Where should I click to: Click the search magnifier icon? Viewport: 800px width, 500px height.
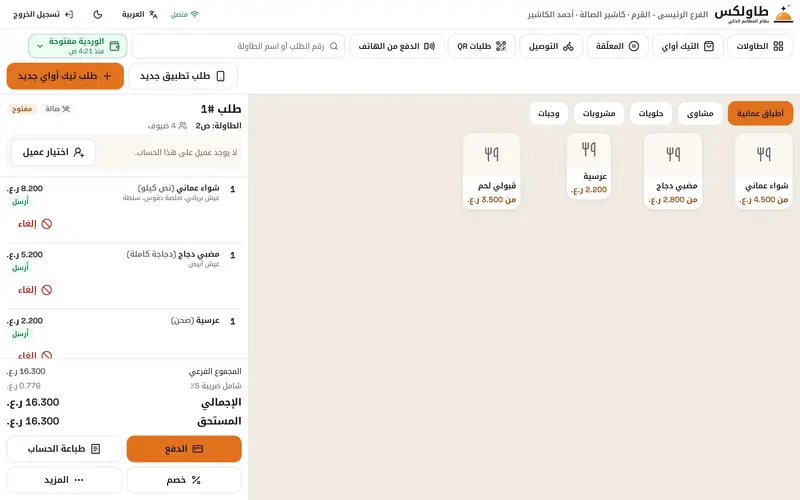point(334,46)
